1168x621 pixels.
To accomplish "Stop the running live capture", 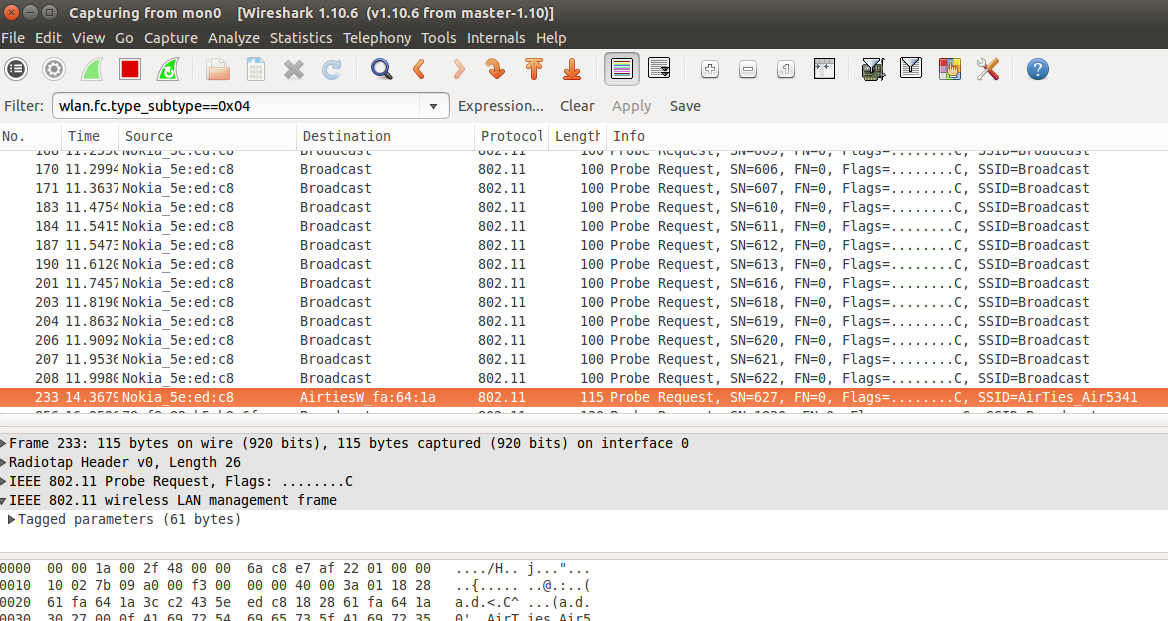I will (129, 69).
